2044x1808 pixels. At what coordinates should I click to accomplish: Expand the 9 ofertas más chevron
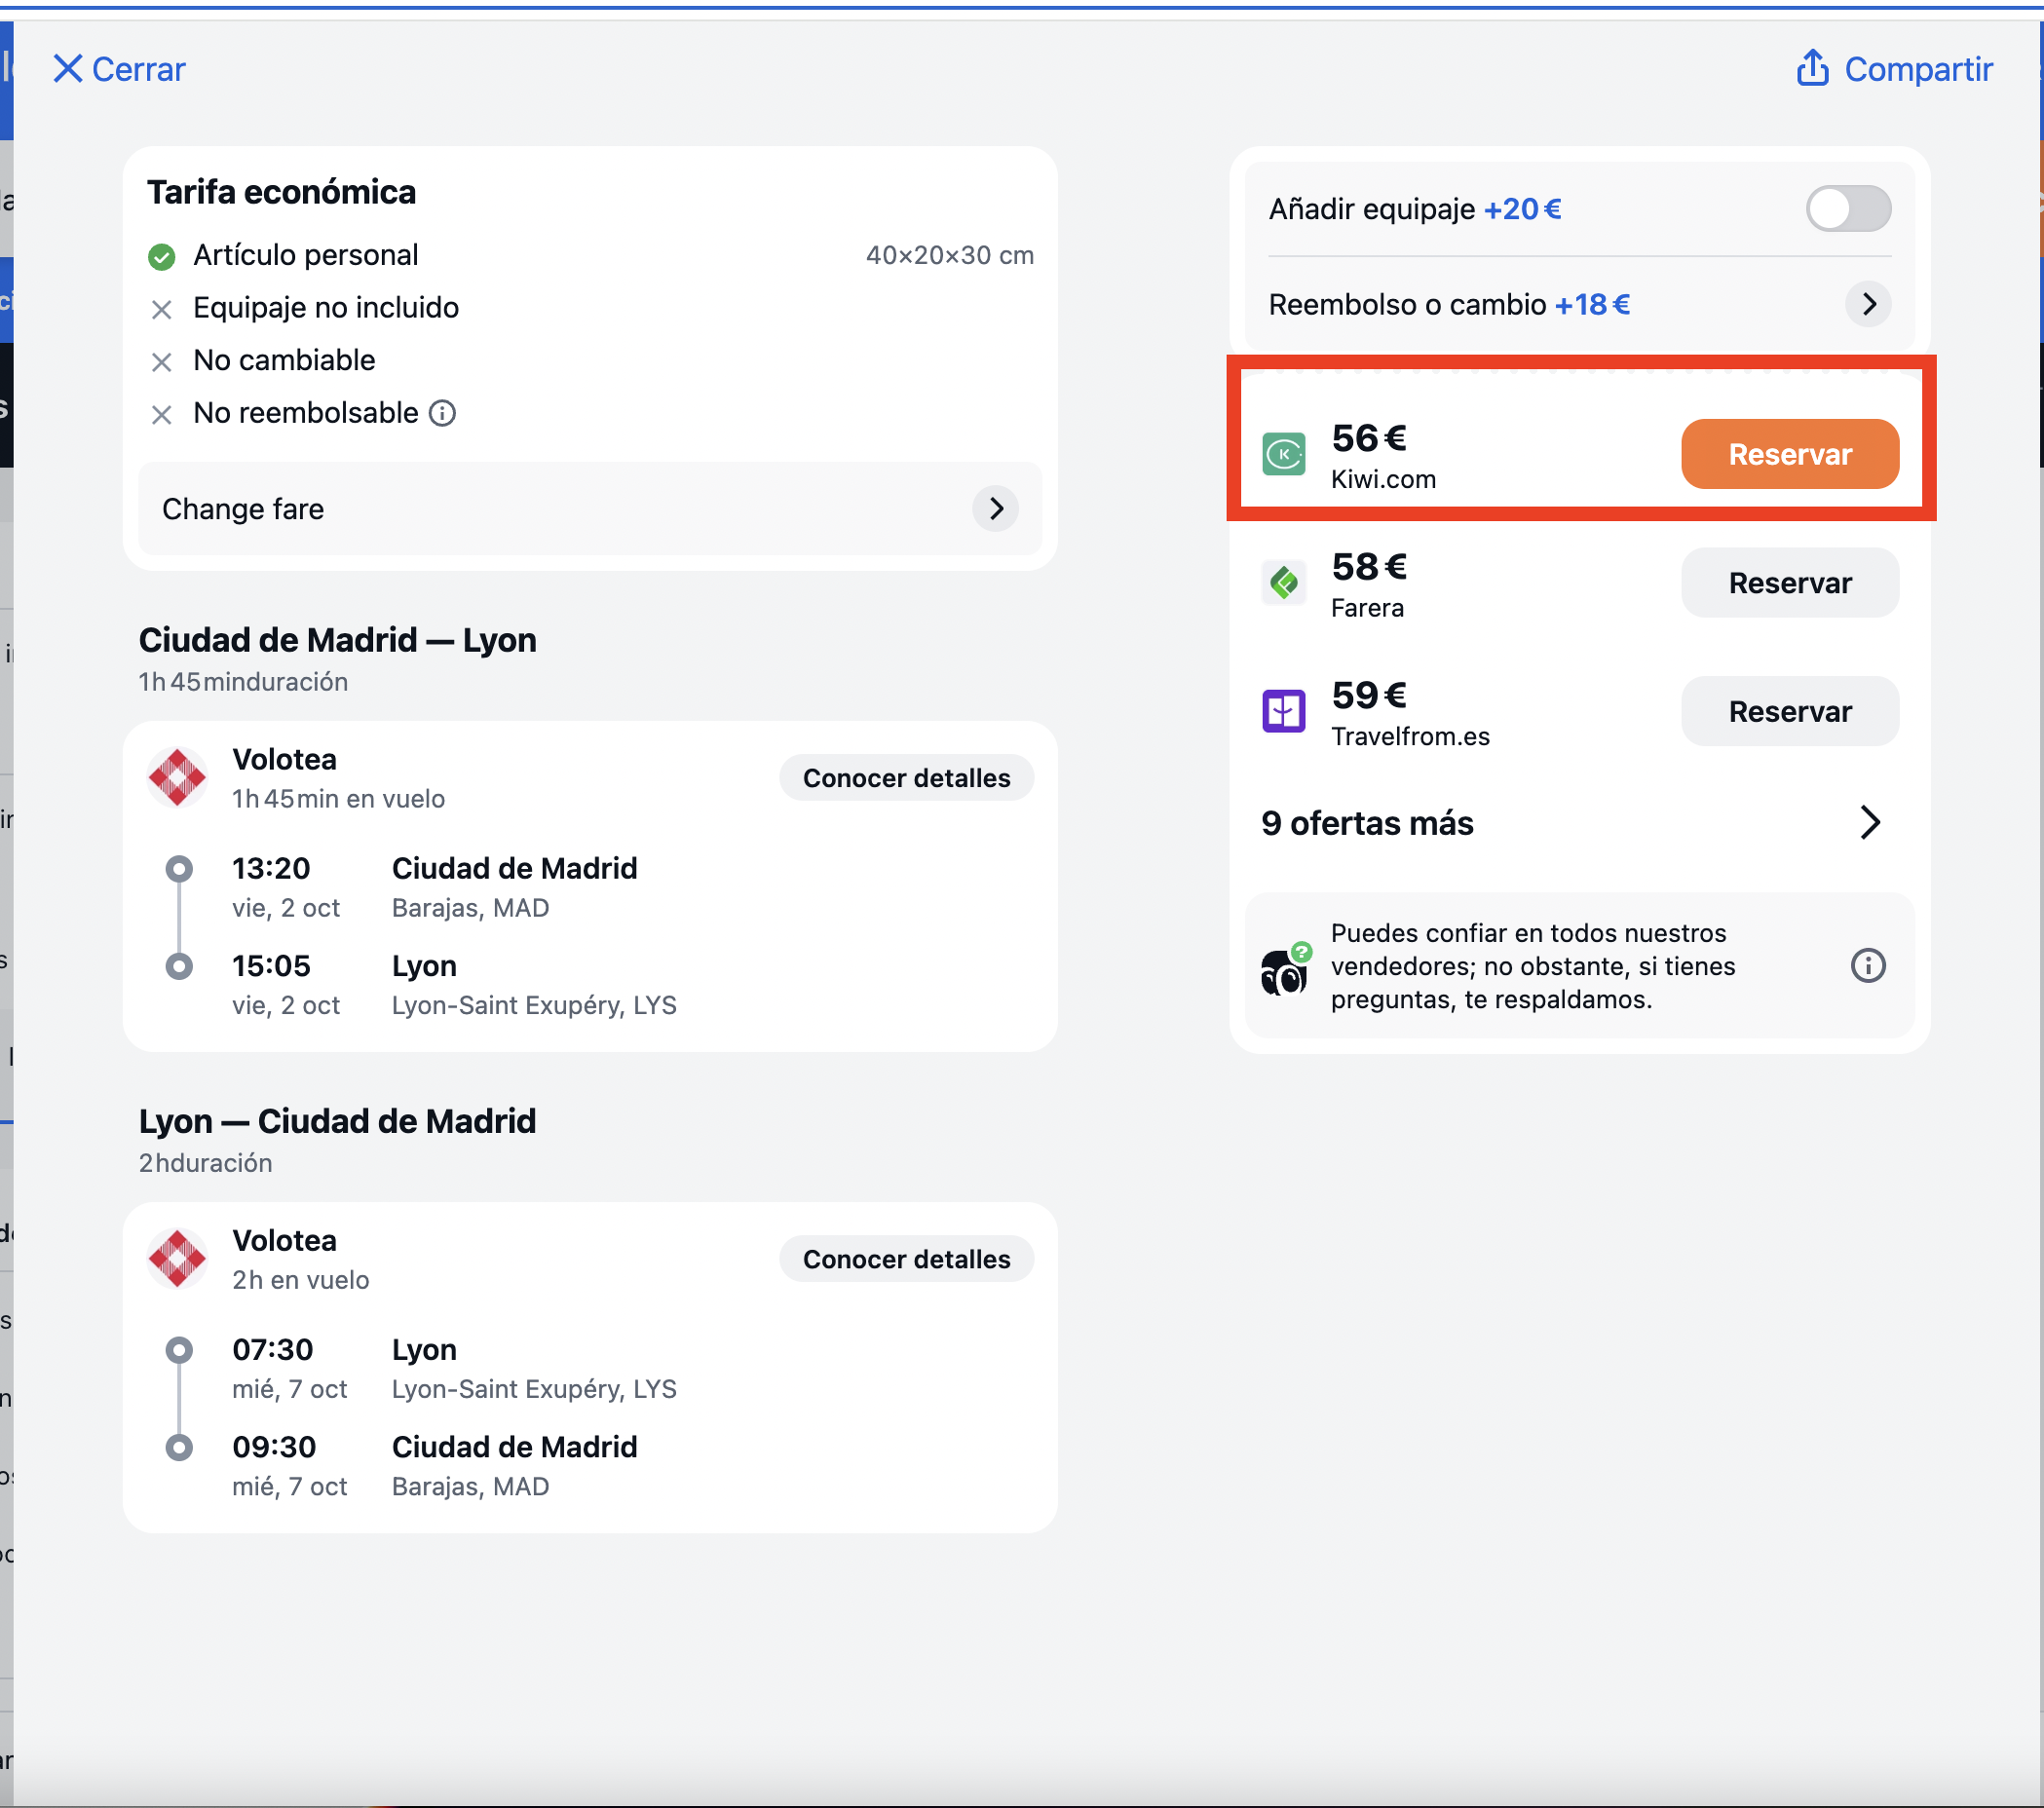(1870, 822)
